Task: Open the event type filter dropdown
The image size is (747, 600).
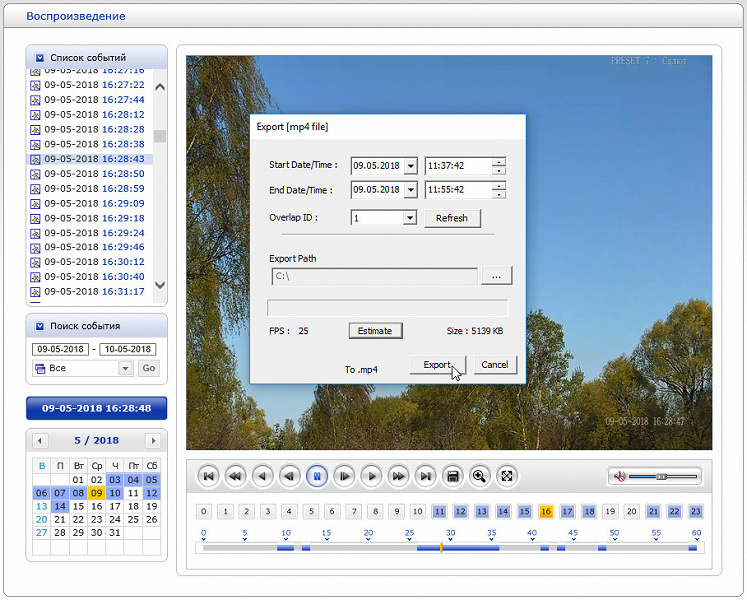Action: 125,368
